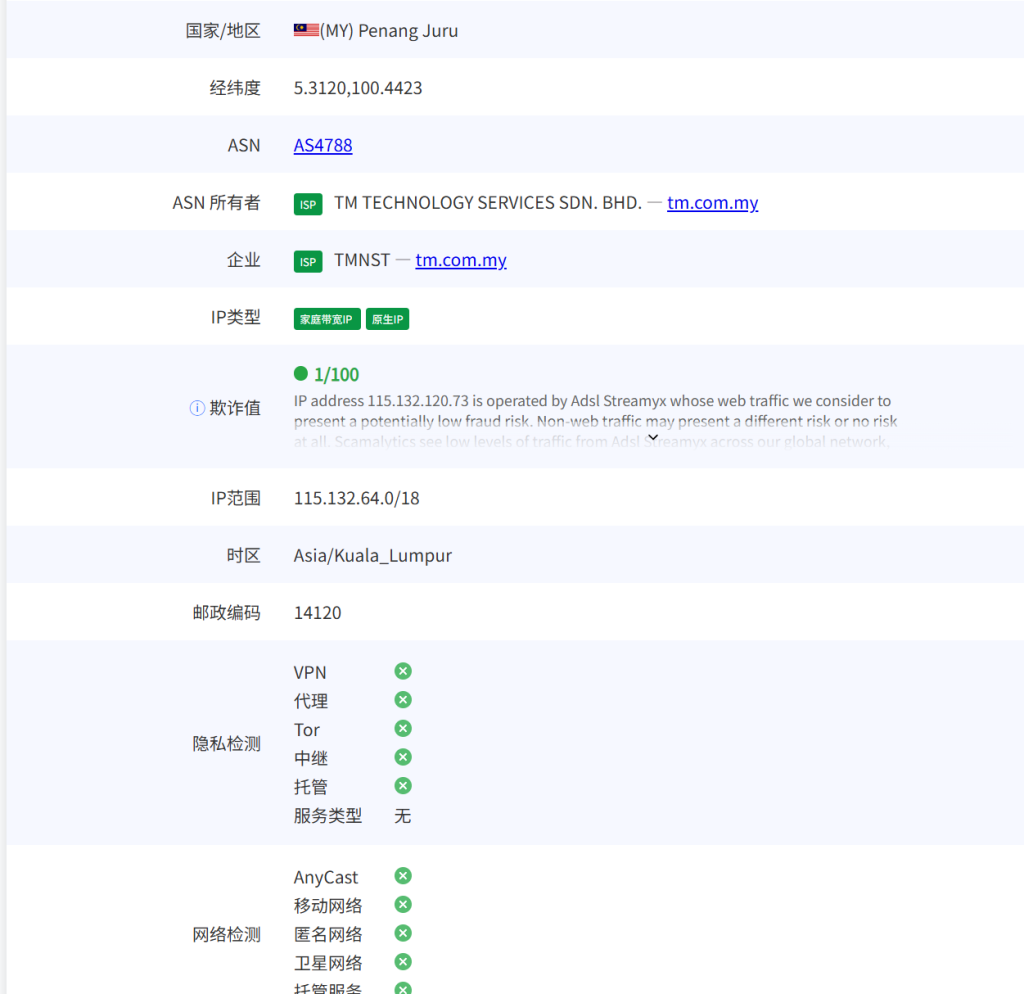Viewport: 1024px width, 994px height.
Task: Open the AS4788 ASN link
Action: [323, 145]
